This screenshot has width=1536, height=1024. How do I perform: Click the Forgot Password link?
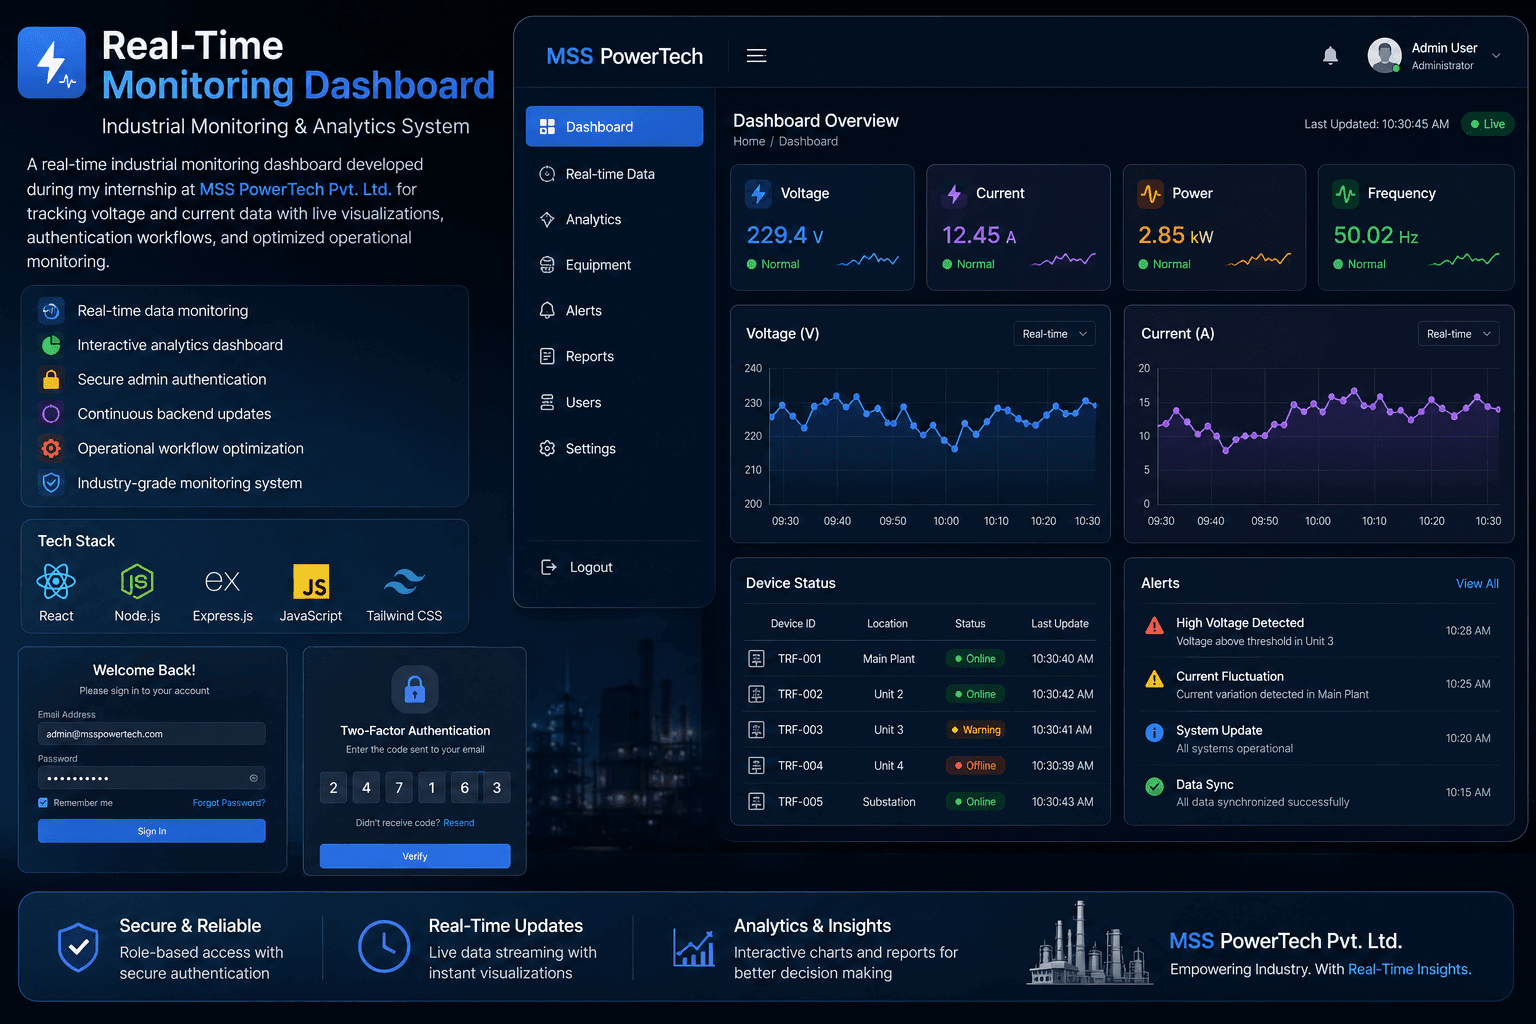[x=229, y=803]
